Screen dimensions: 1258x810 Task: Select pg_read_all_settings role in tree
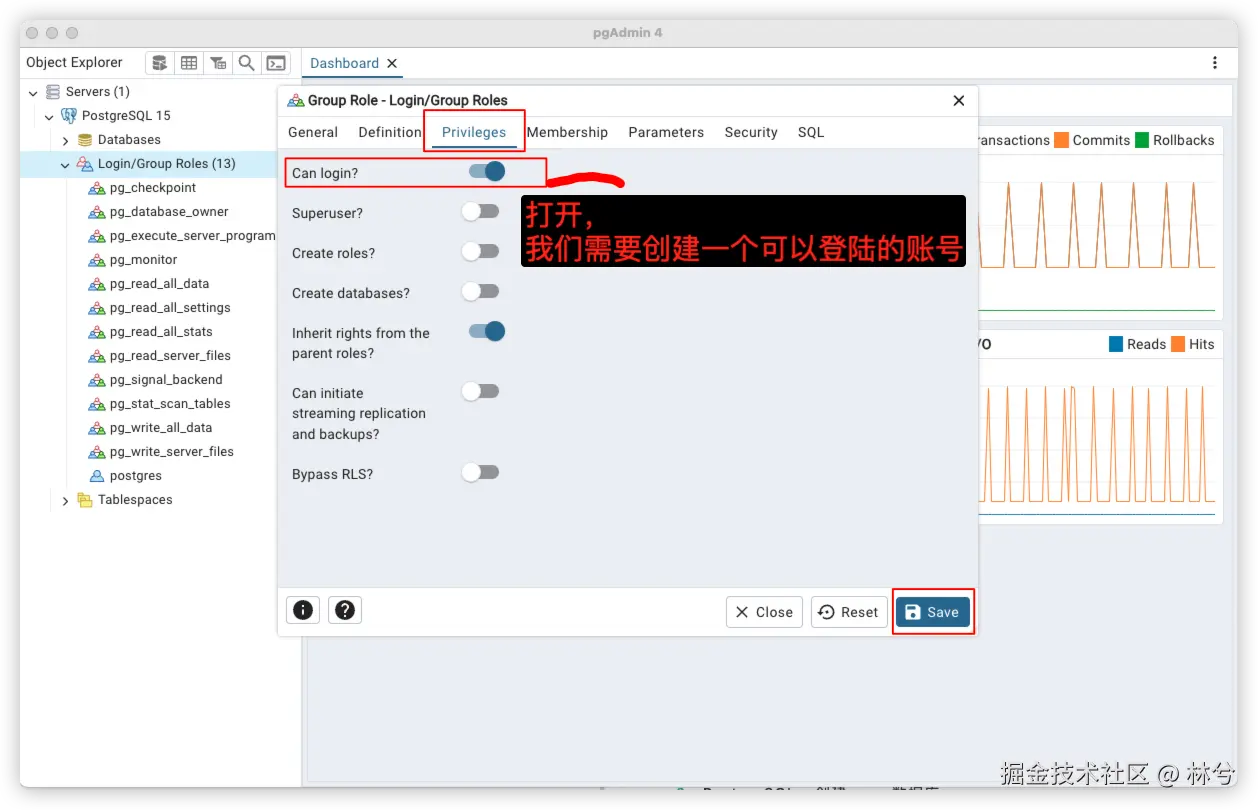click(170, 308)
